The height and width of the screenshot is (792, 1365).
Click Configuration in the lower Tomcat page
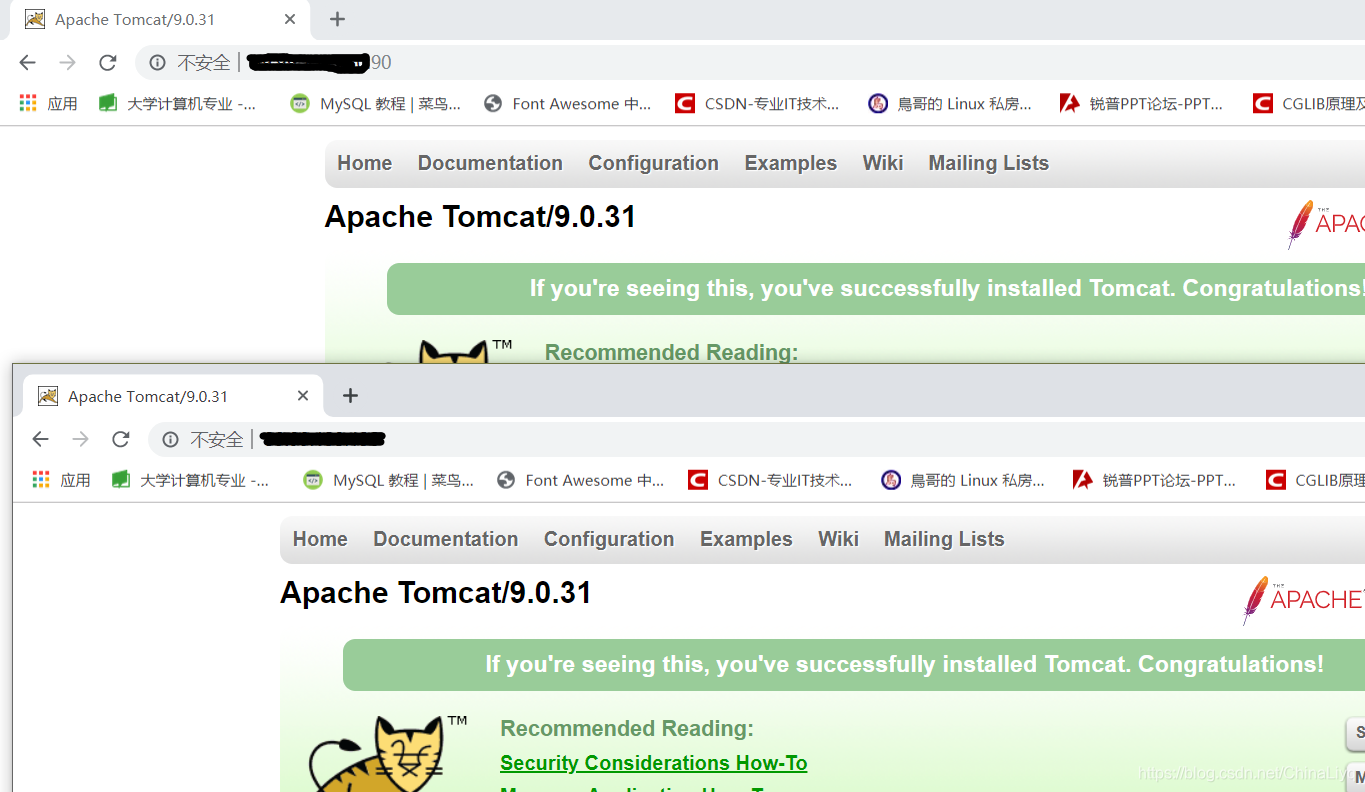coord(609,539)
